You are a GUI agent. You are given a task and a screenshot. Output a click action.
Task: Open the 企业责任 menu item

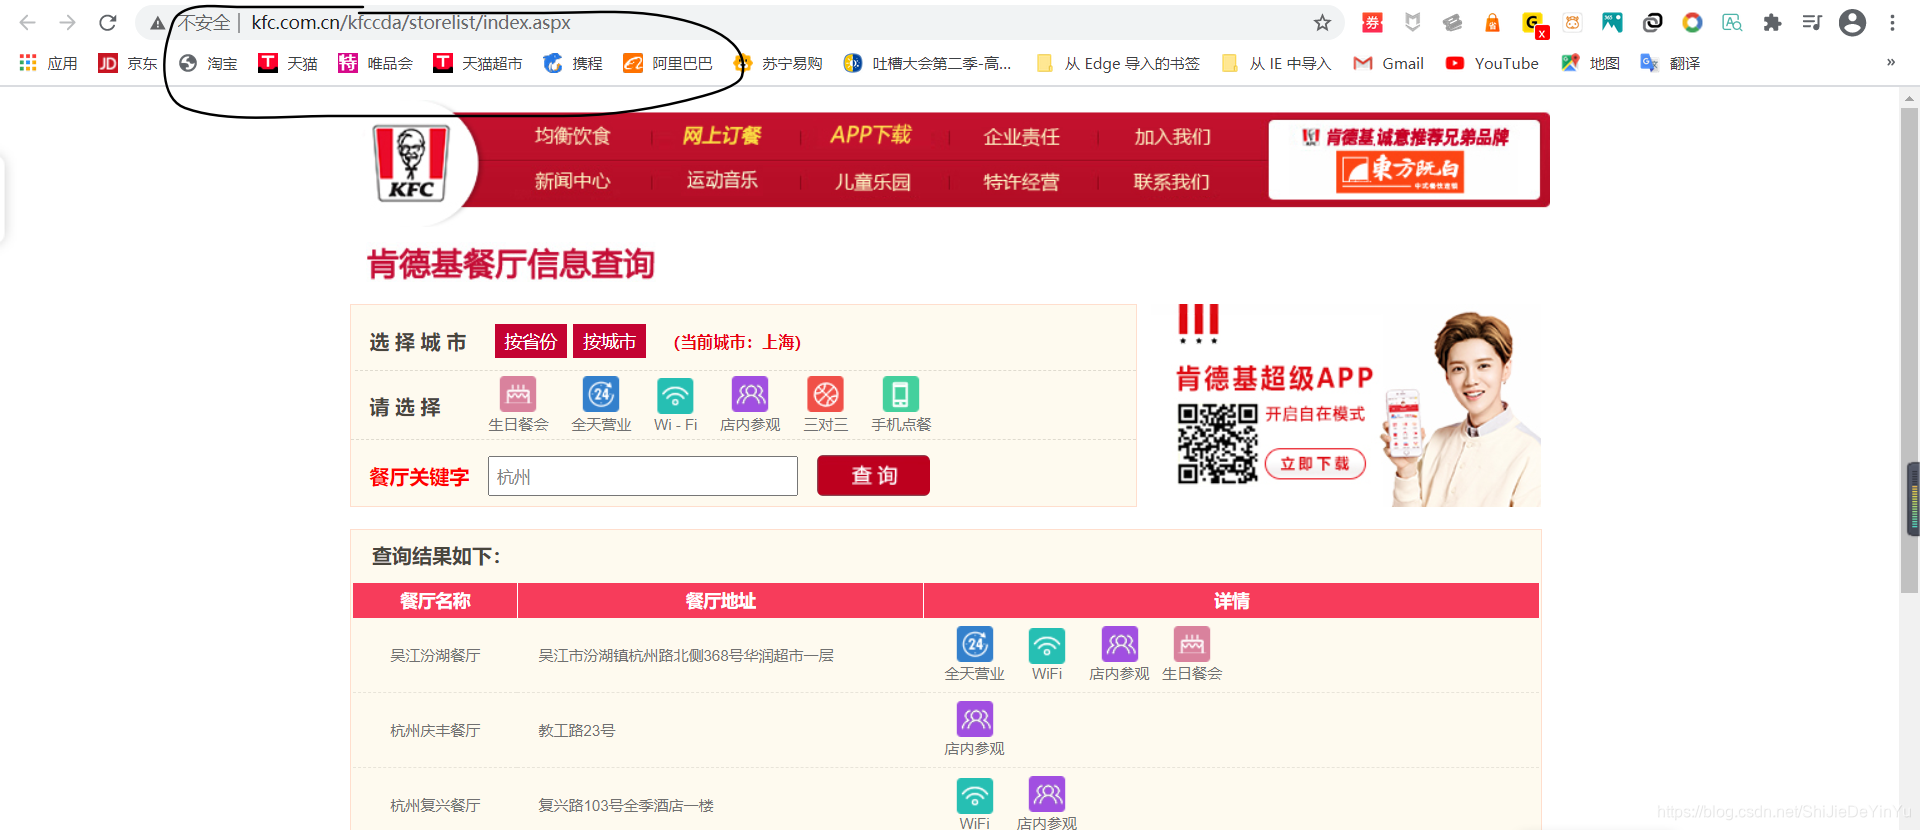1021,137
